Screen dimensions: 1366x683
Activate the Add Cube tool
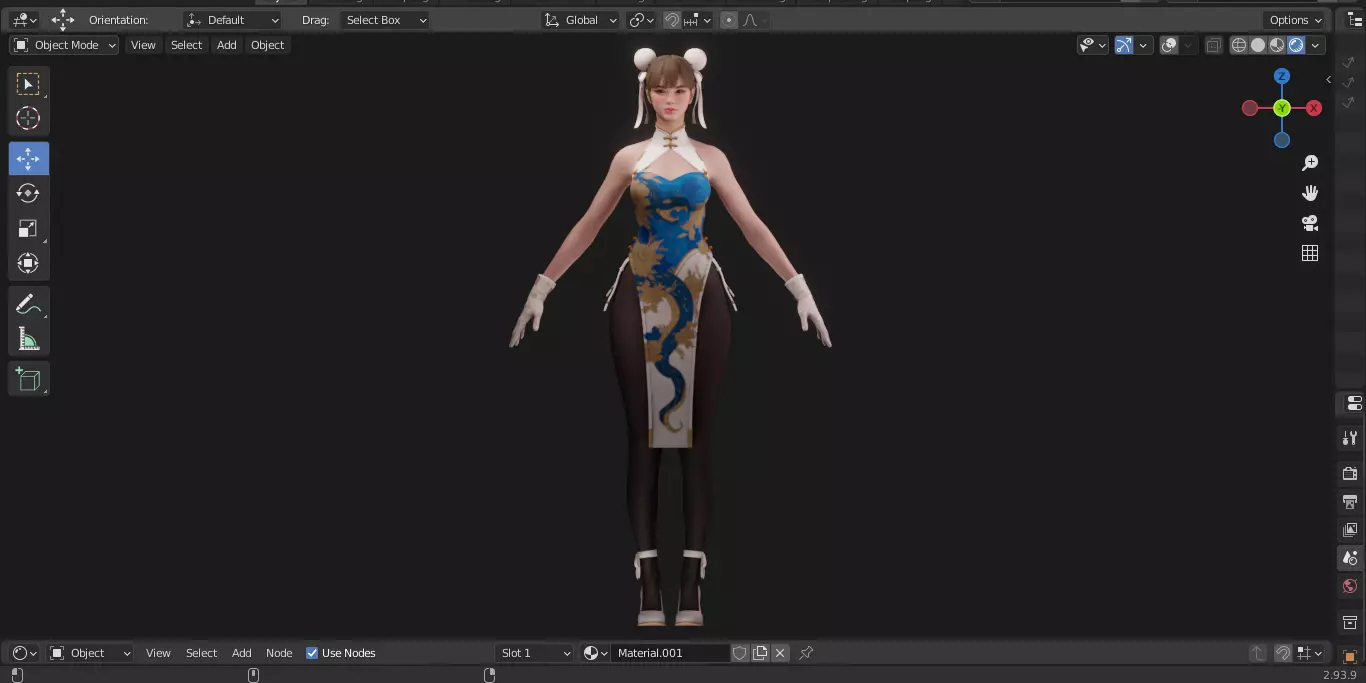pos(28,380)
